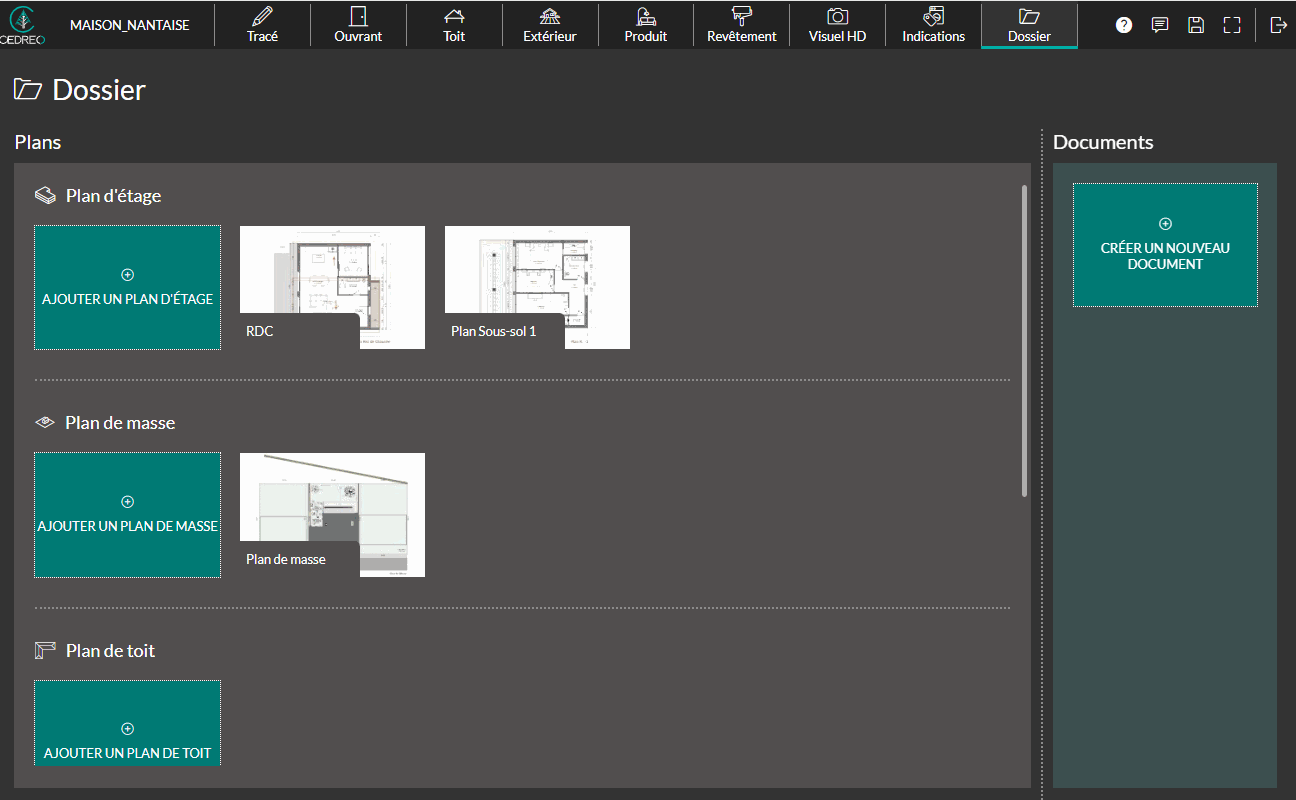Select the Revêtement paint roller tool
The width and height of the screenshot is (1296, 800).
click(741, 24)
